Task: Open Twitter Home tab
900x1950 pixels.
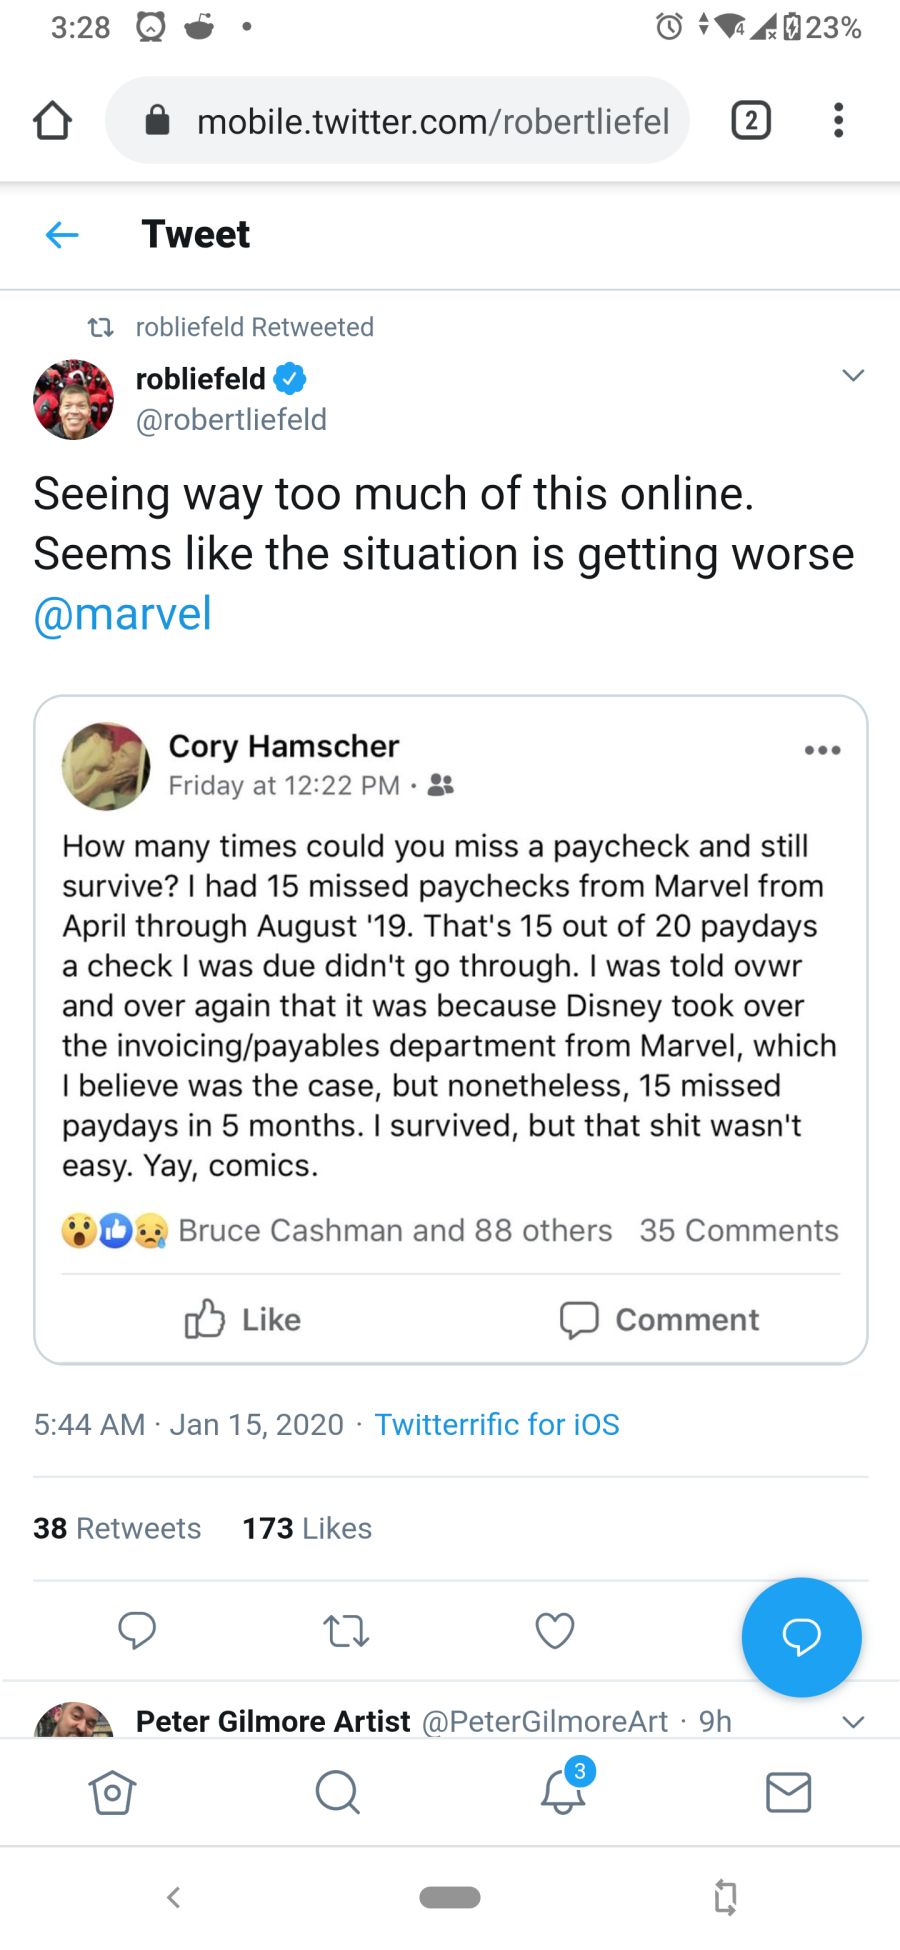Action: coord(112,1792)
